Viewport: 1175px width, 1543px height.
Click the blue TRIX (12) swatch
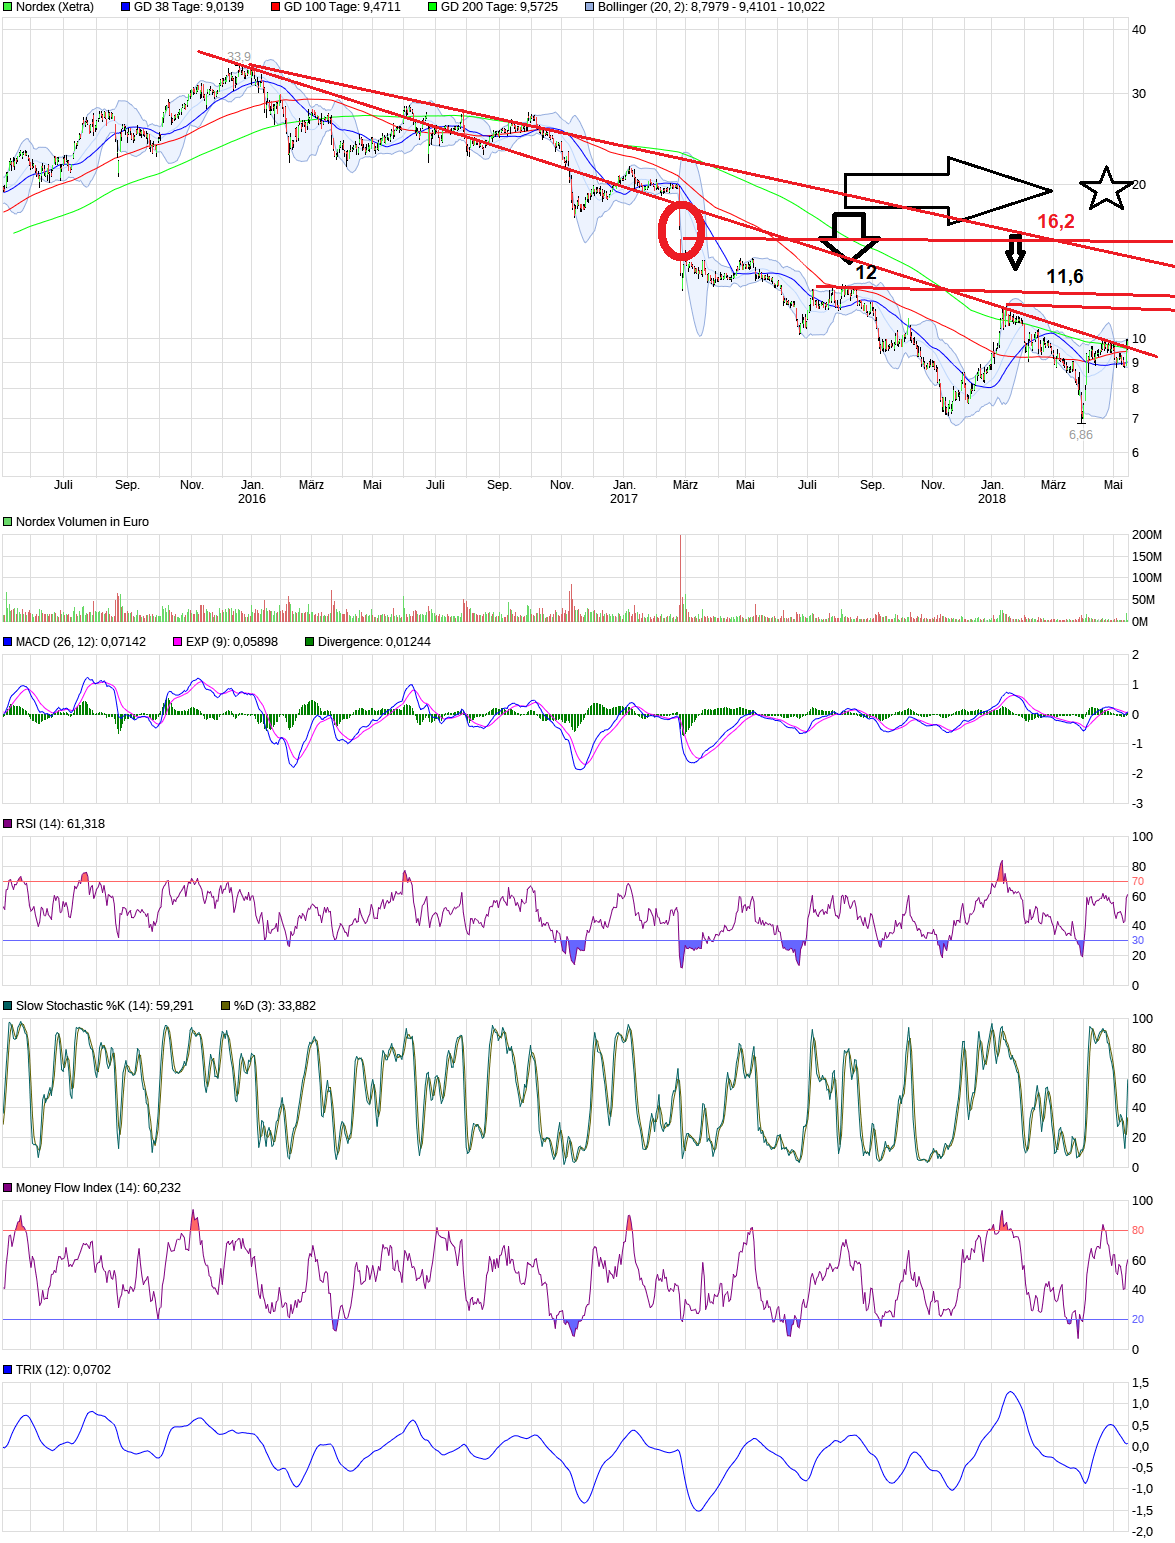pyautogui.click(x=8, y=1370)
